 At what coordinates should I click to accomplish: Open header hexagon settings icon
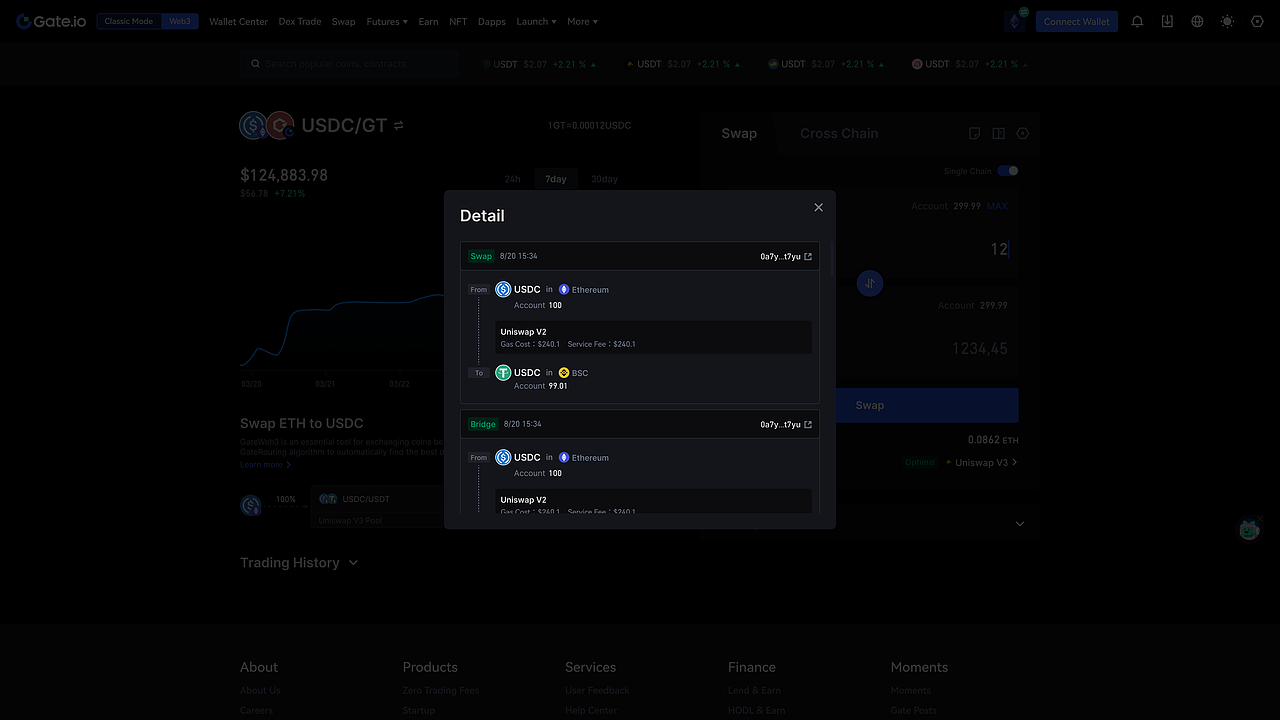pos(1257,21)
